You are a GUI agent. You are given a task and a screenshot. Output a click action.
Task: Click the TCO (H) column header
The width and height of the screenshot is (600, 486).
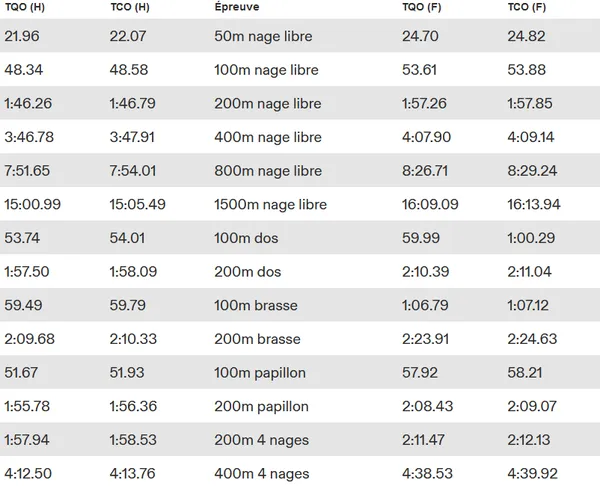130,6
